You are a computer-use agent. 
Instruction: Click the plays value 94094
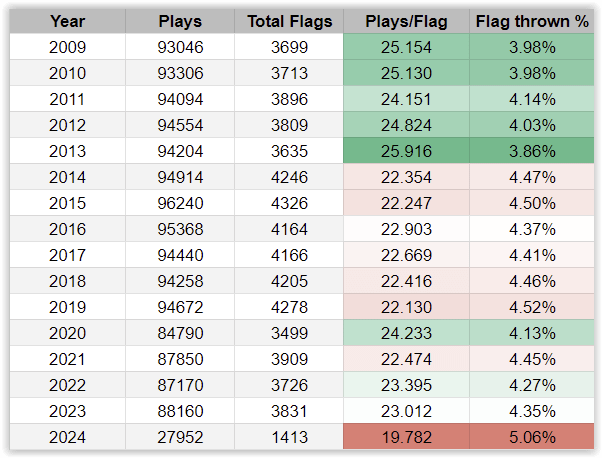pyautogui.click(x=180, y=99)
